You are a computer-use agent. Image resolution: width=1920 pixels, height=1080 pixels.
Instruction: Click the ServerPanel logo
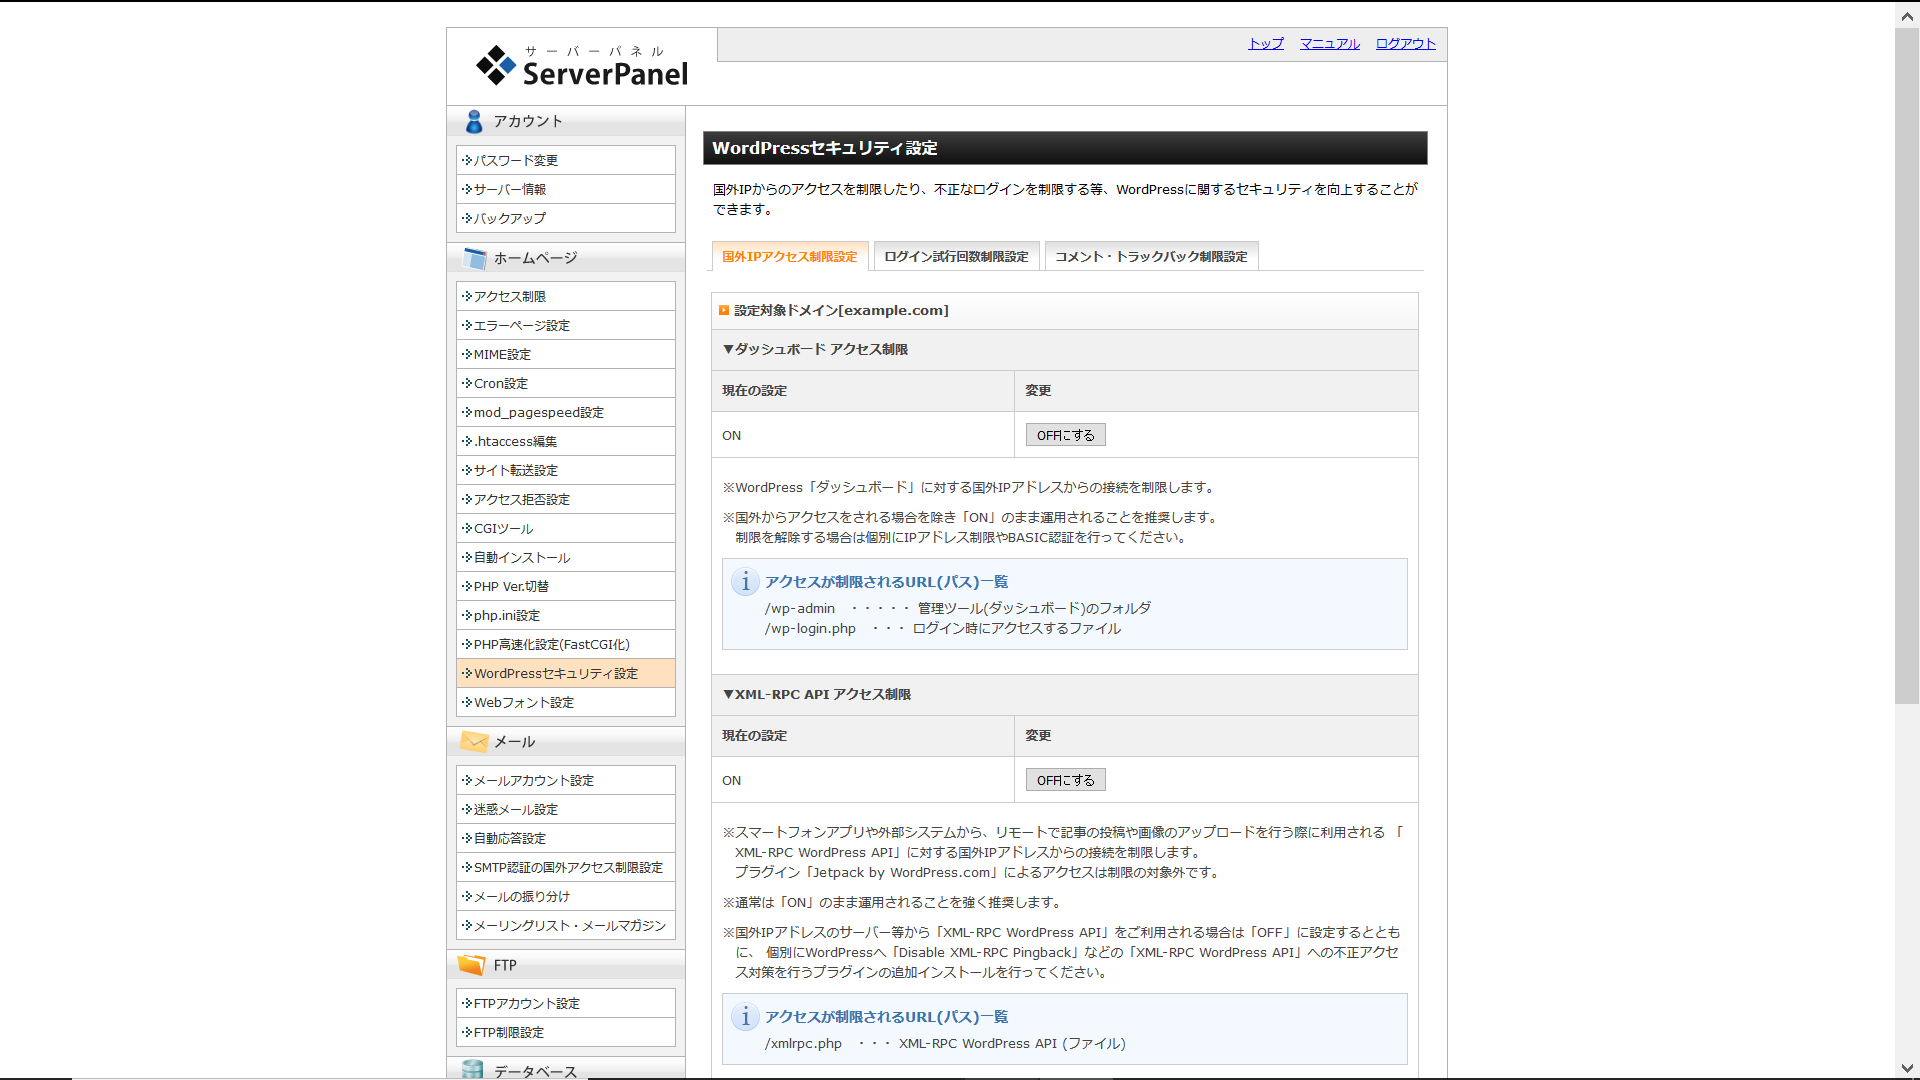pyautogui.click(x=582, y=66)
